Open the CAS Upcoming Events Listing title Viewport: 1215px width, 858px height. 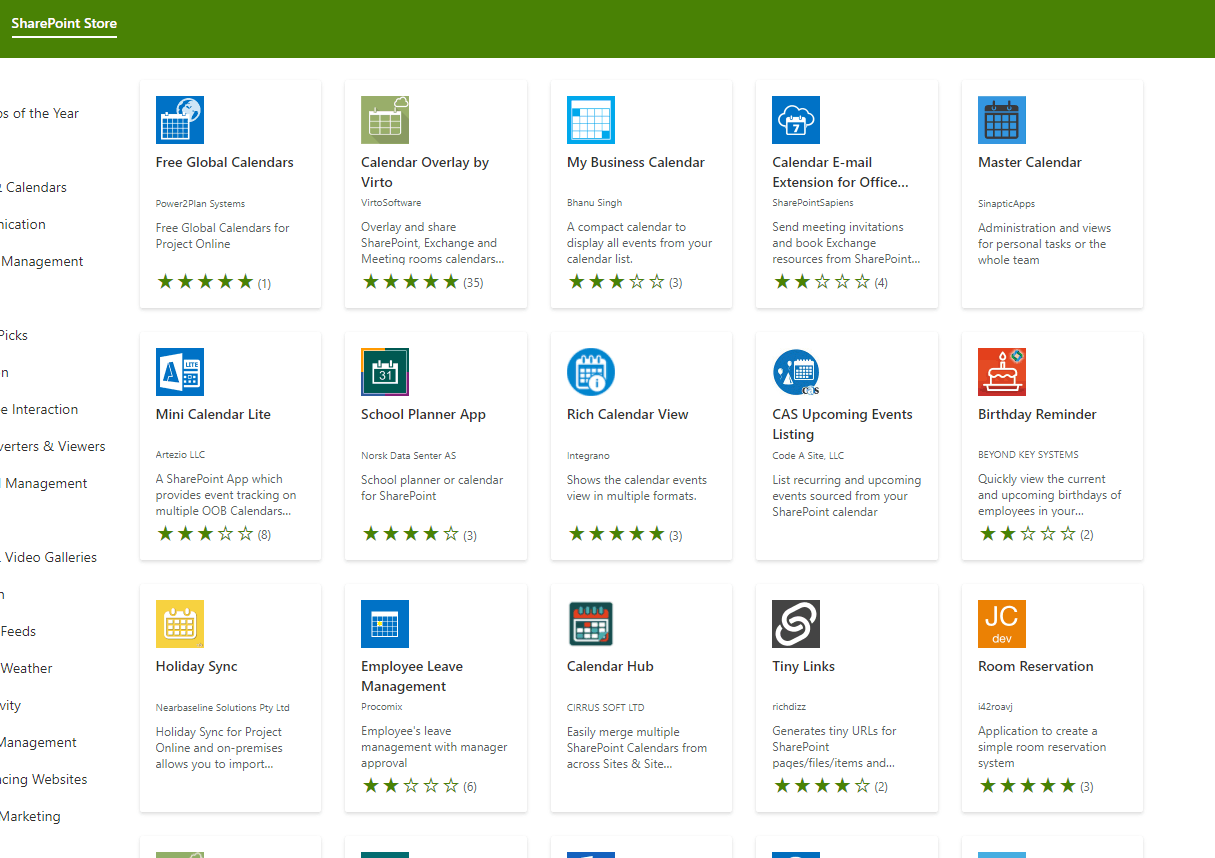pos(842,424)
